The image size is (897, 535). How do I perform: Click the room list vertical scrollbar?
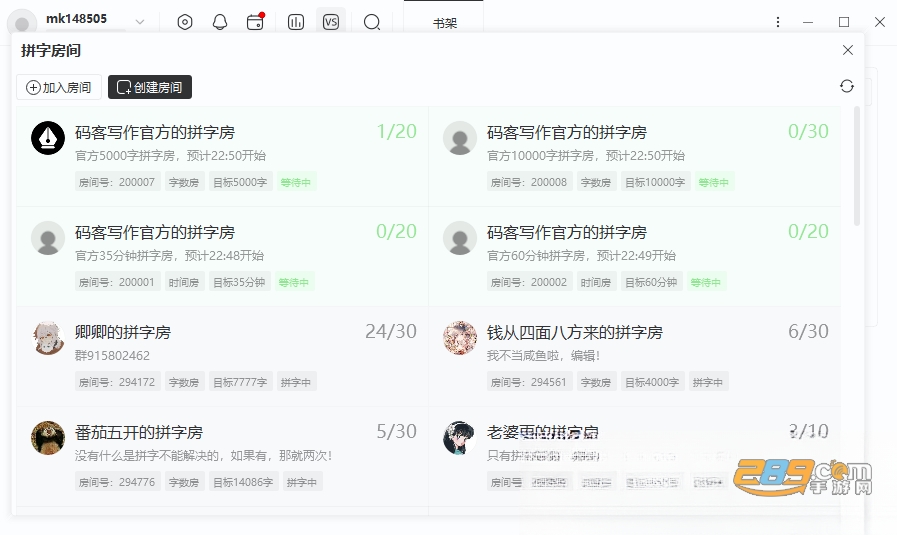(x=856, y=166)
